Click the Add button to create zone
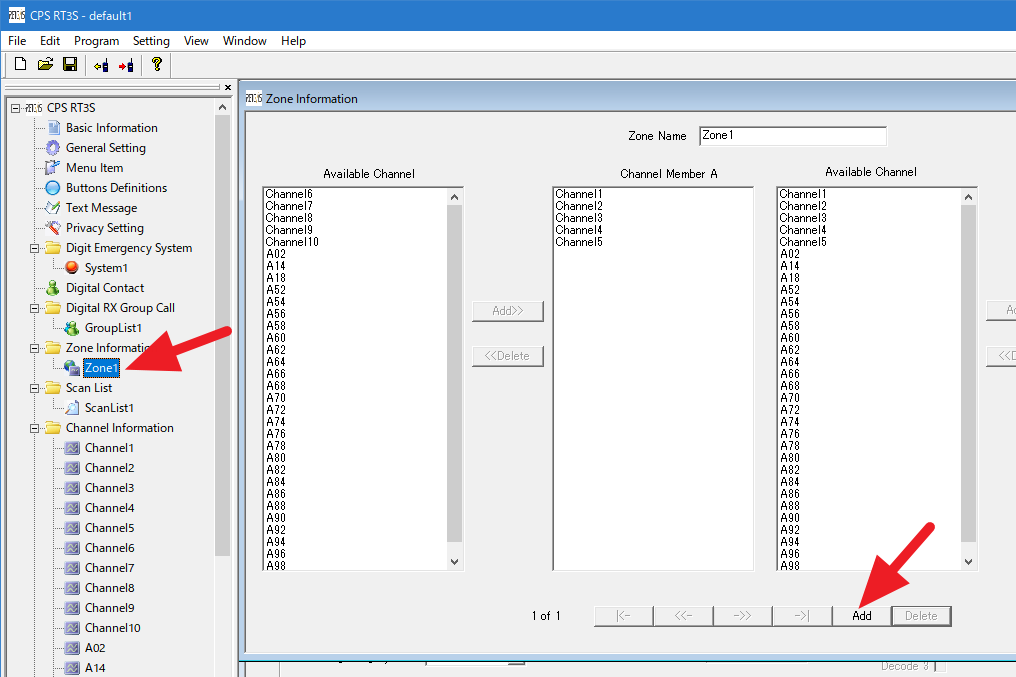 (861, 616)
